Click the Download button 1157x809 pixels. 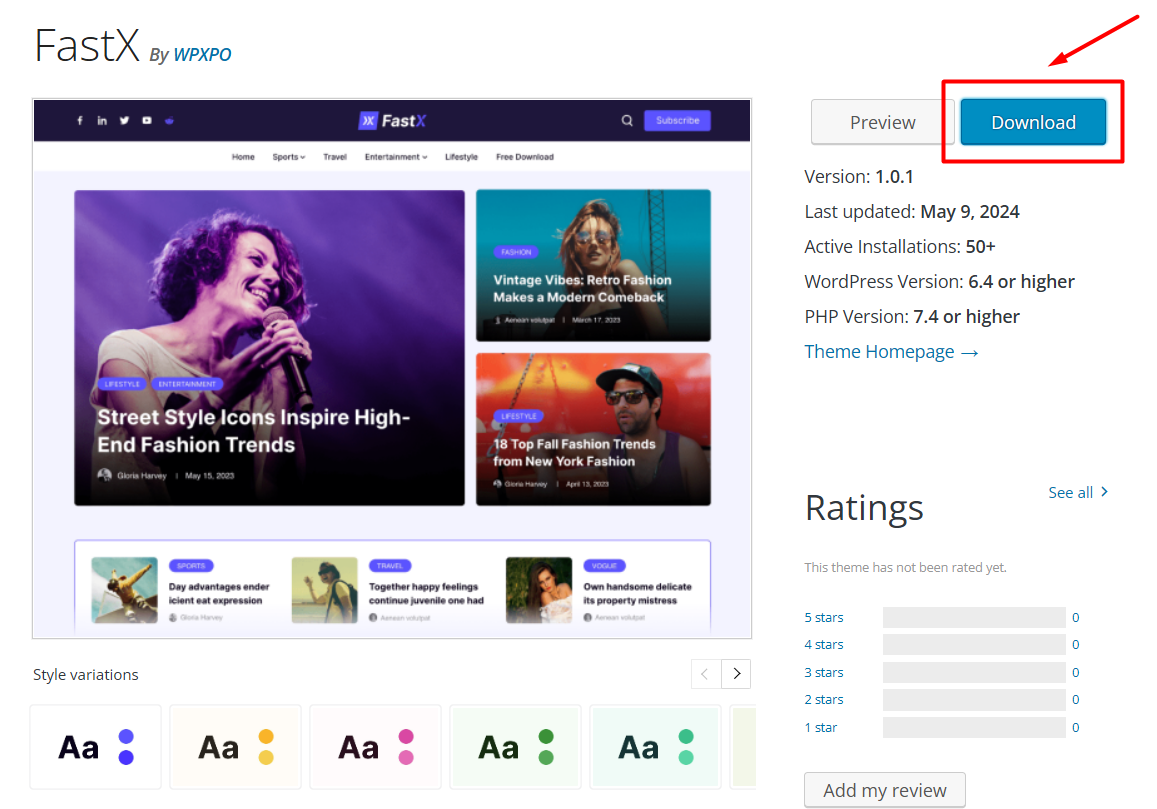pyautogui.click(x=1032, y=122)
